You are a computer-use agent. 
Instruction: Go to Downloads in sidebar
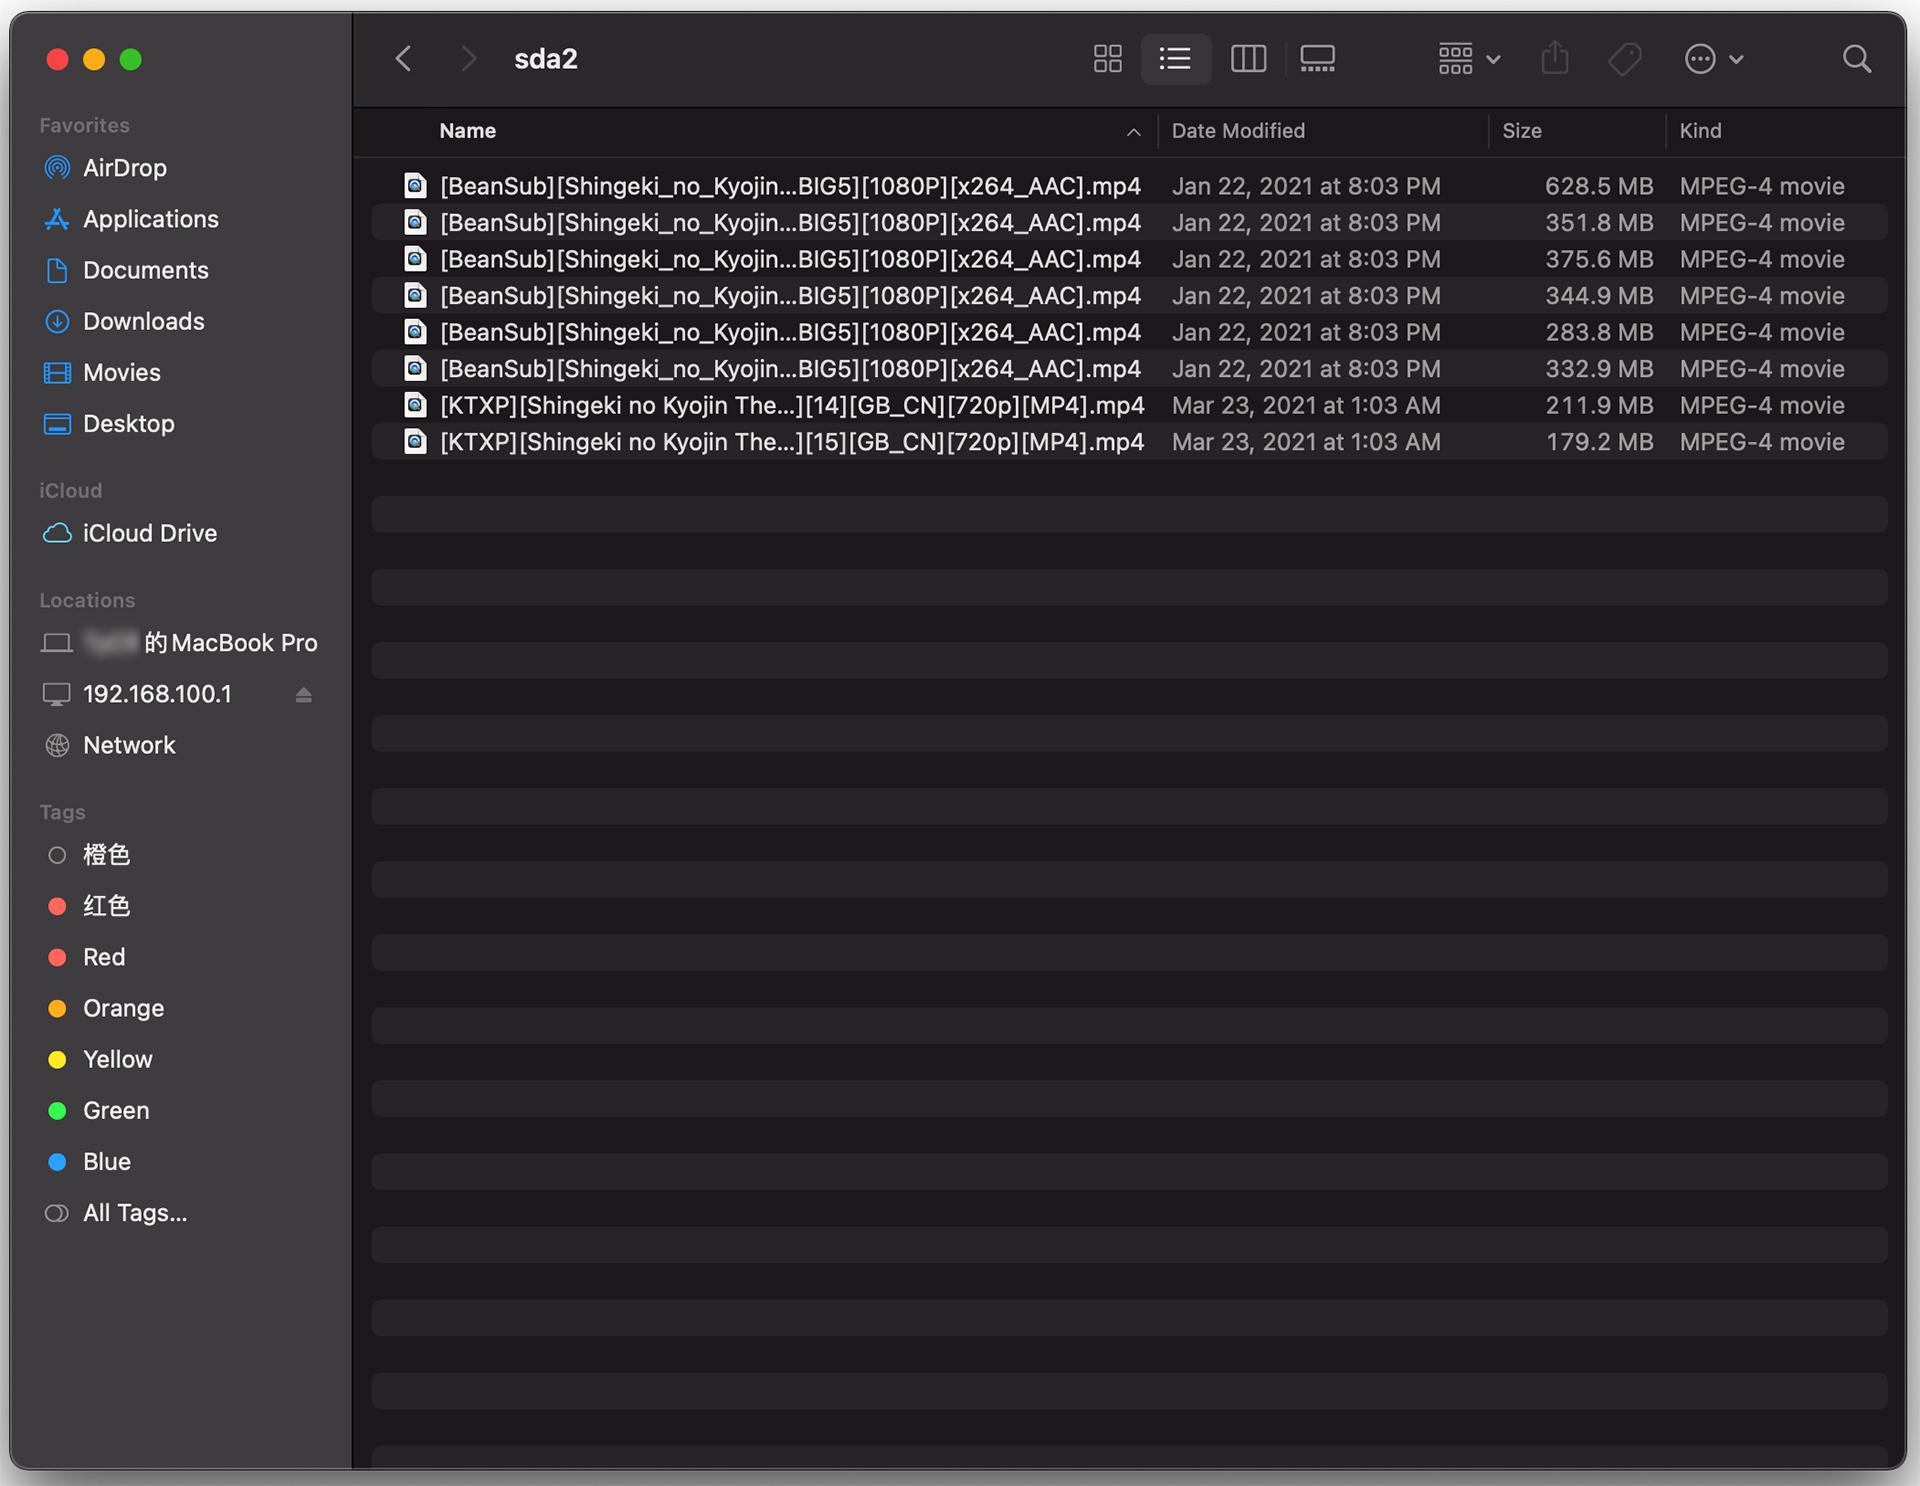click(x=143, y=321)
